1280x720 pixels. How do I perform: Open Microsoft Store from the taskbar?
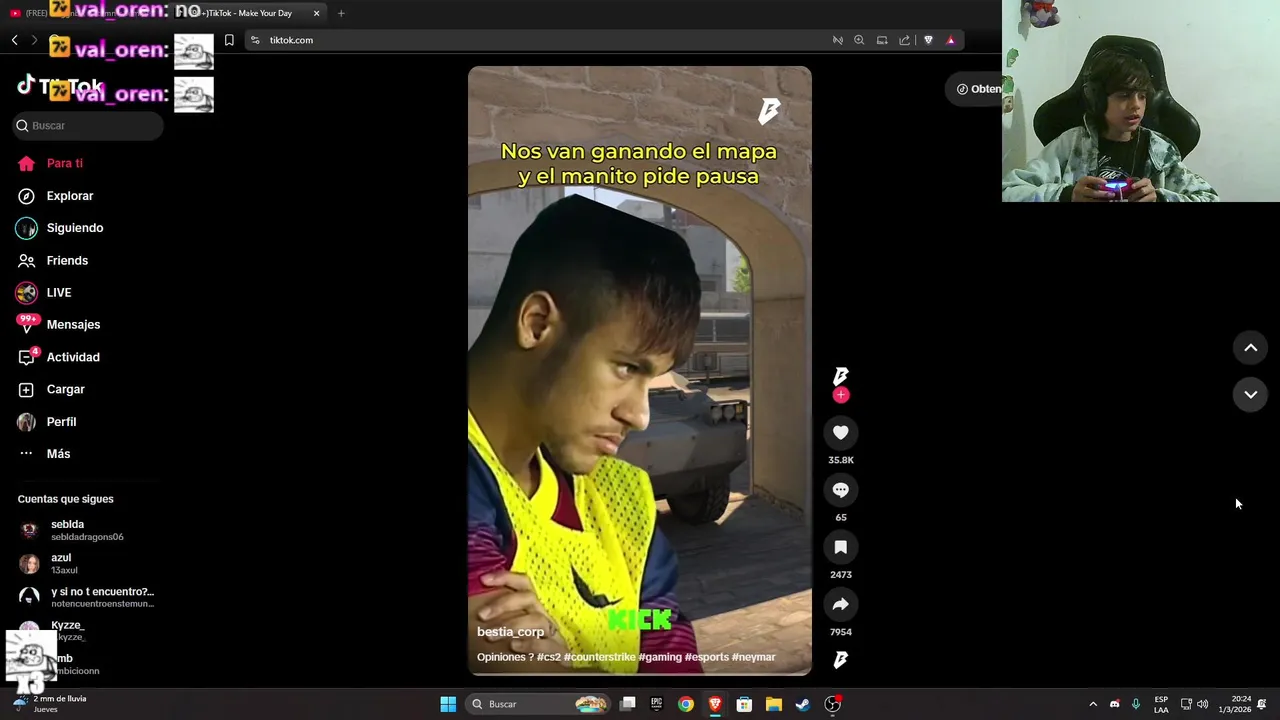(744, 704)
